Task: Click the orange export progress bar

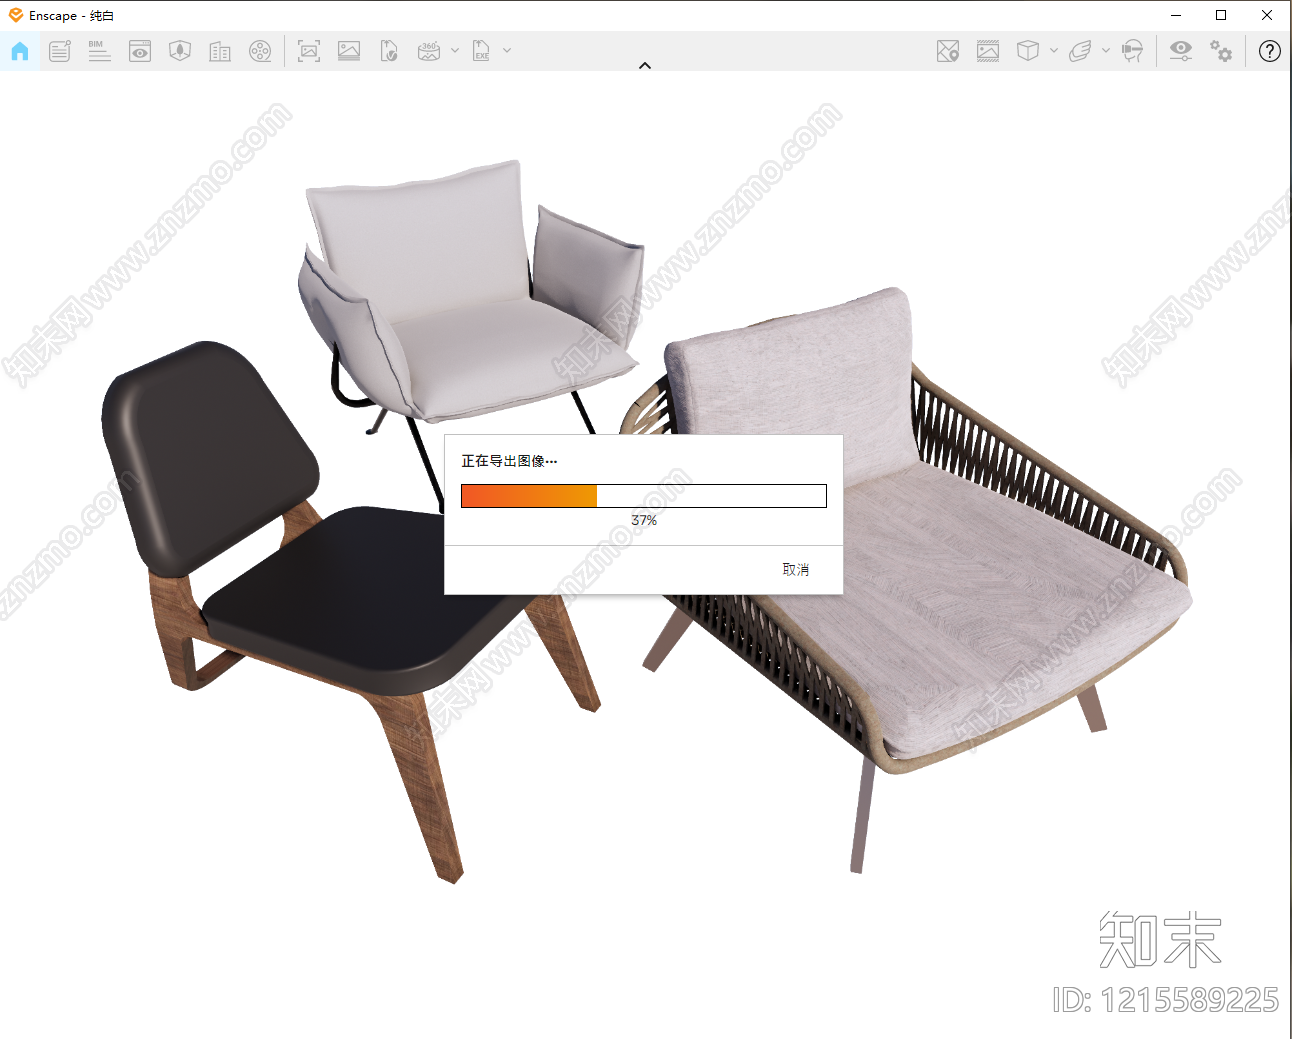Action: [644, 496]
